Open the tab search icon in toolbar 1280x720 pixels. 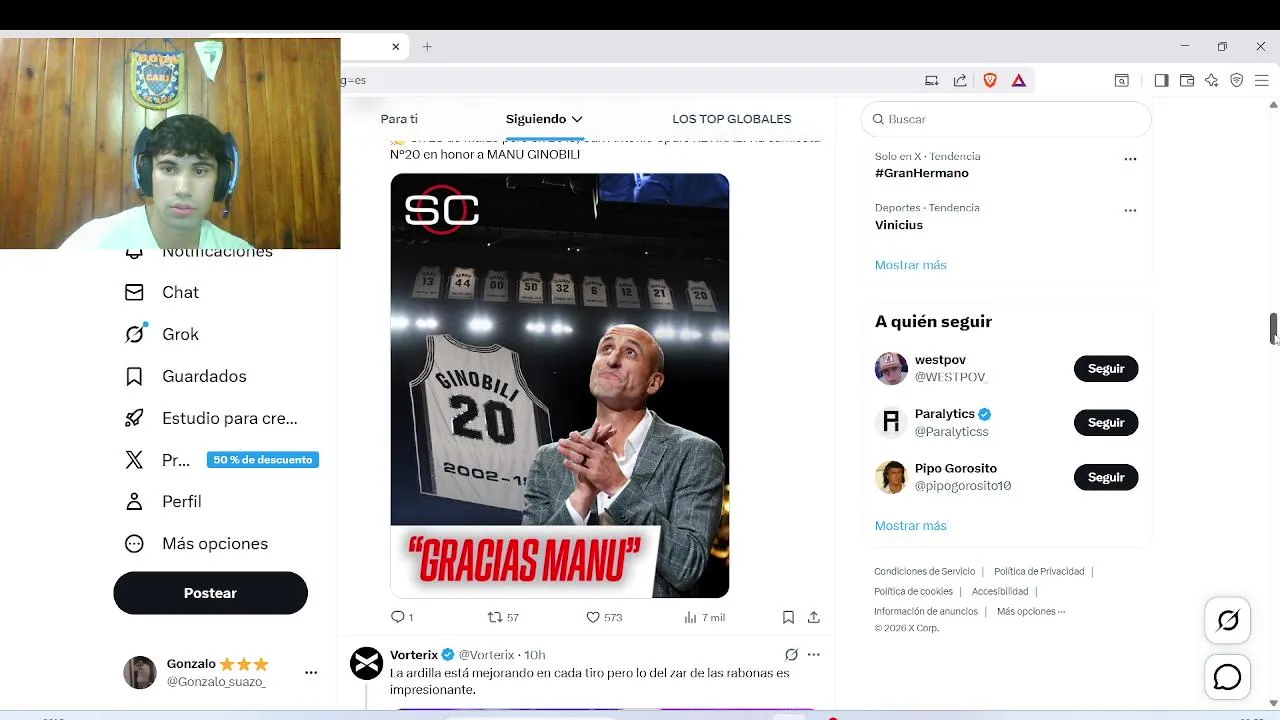pos(1122,81)
